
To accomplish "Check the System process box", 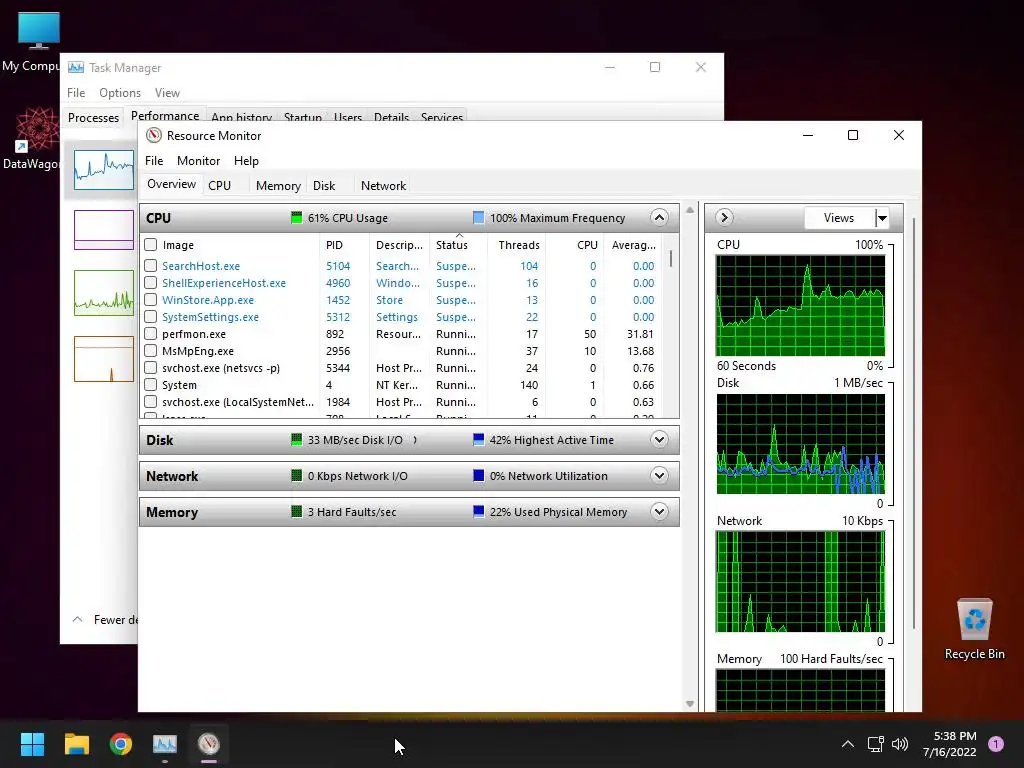I will [151, 385].
